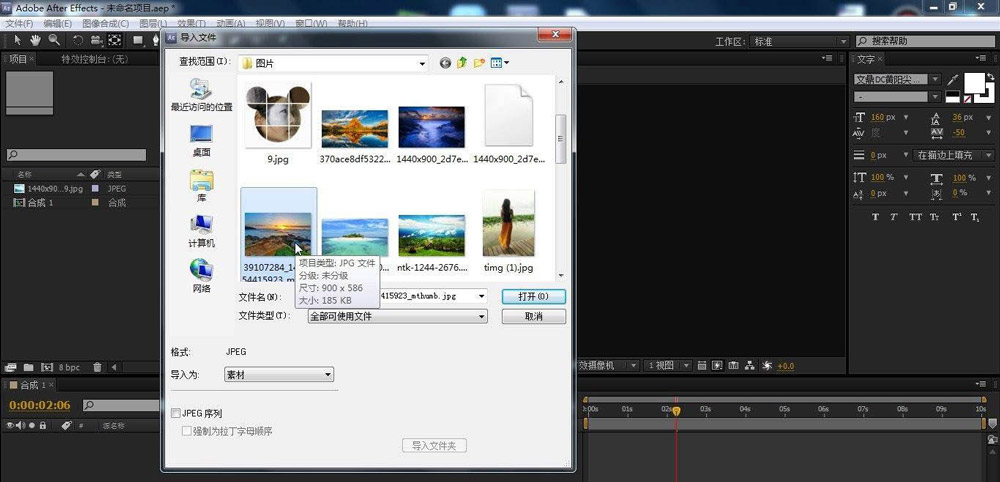The height and width of the screenshot is (482, 1000).
Task: Select the Rotation tool
Action: (x=78, y=40)
